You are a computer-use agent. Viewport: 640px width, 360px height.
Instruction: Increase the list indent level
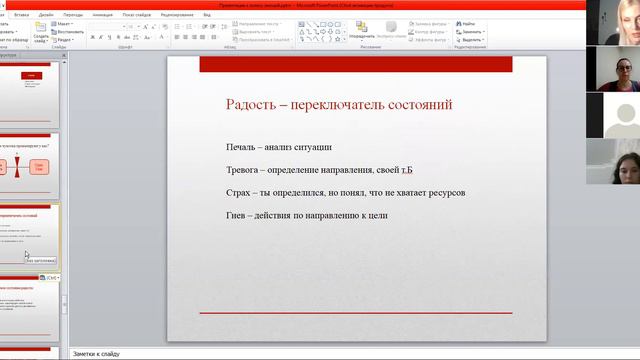[213, 27]
